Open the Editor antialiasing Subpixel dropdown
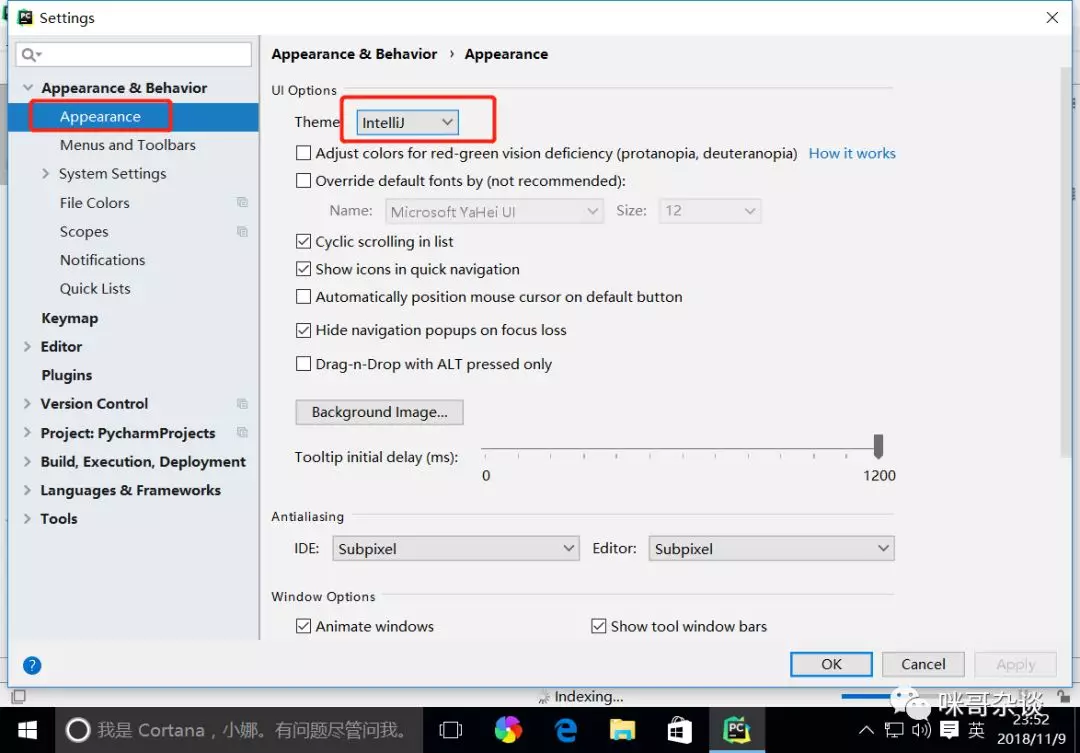This screenshot has width=1080, height=753. point(771,548)
